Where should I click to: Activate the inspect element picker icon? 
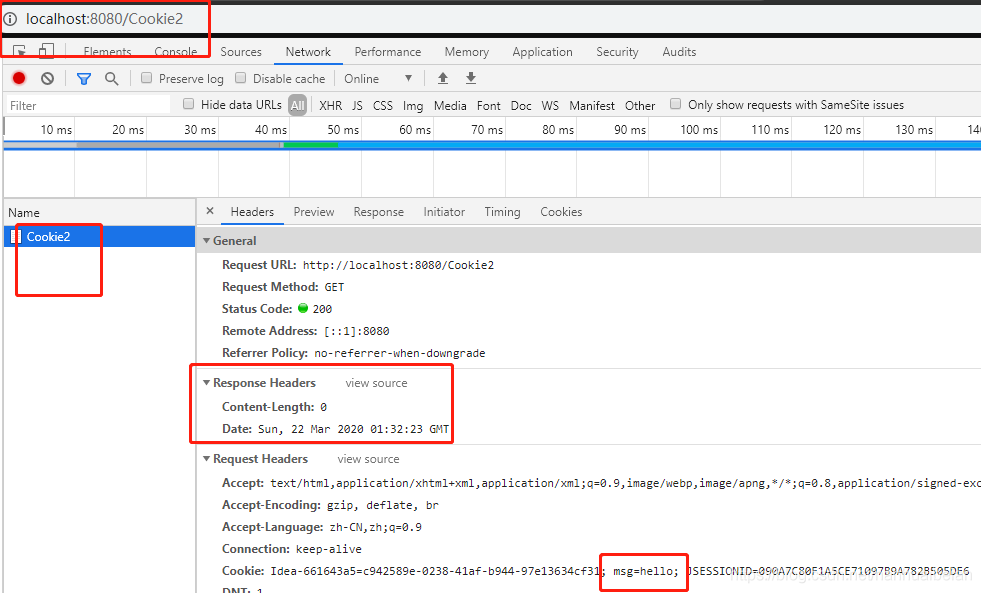19,51
